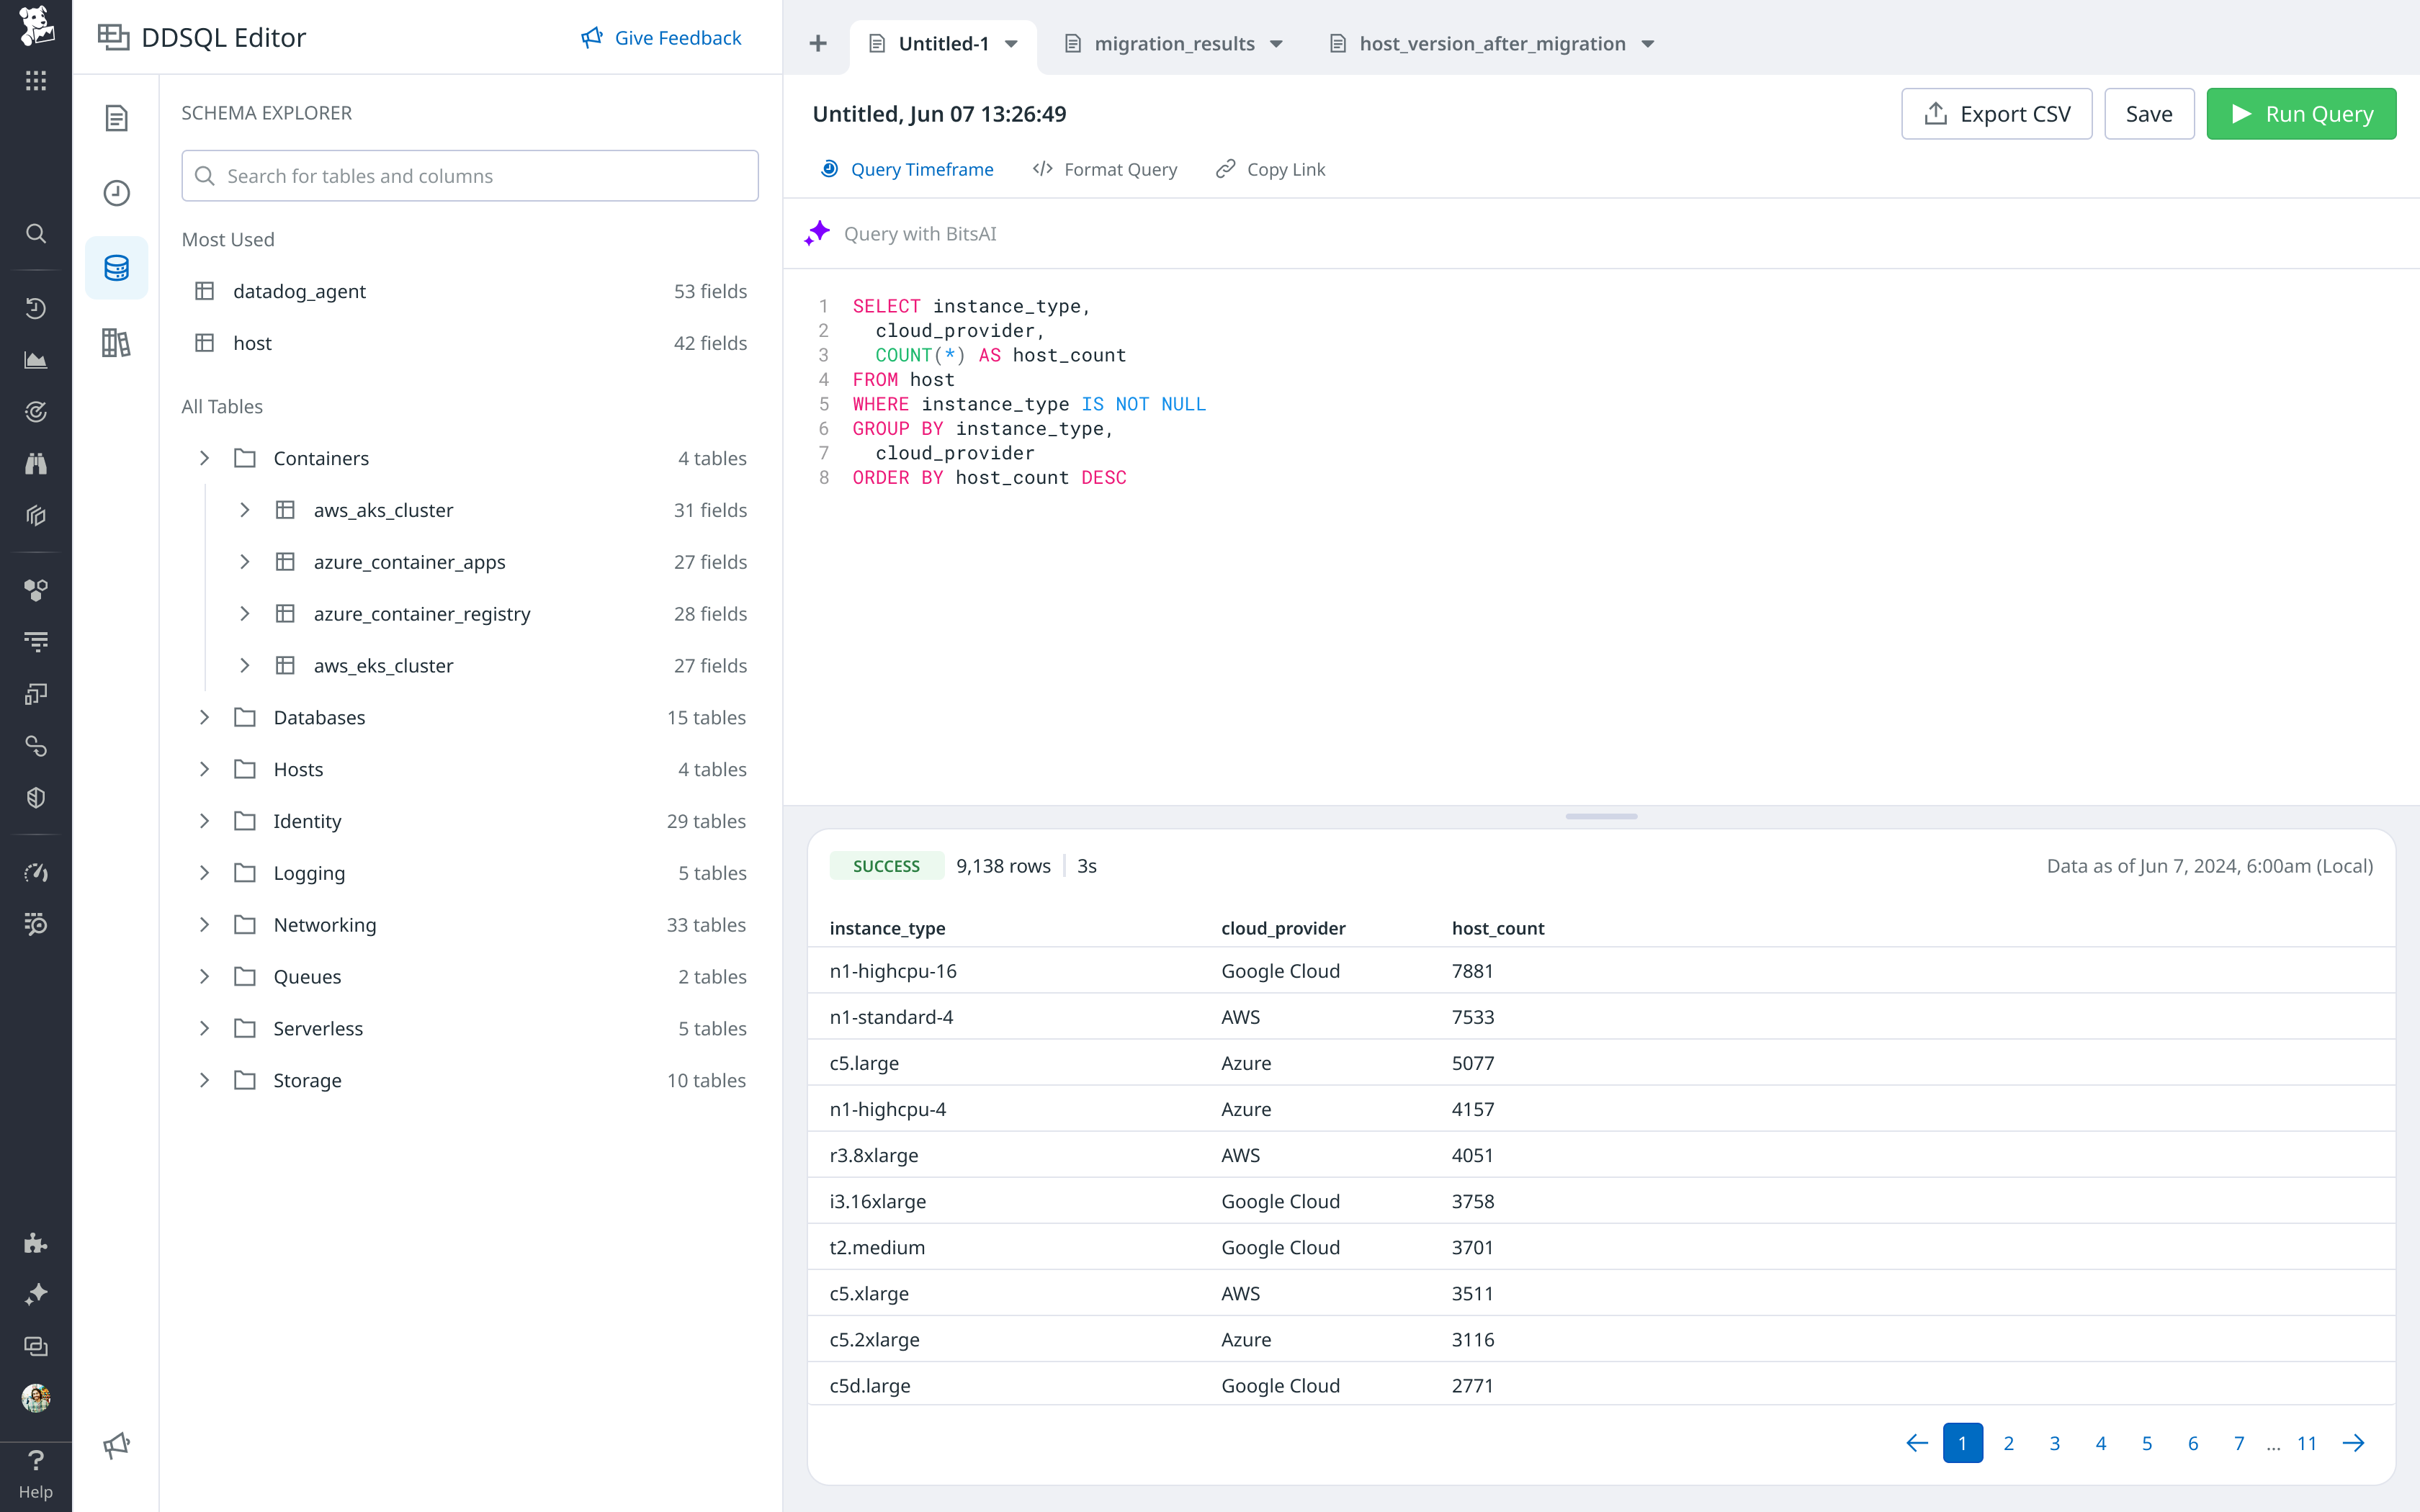
Task: Expand the Containers table group
Action: (205, 458)
